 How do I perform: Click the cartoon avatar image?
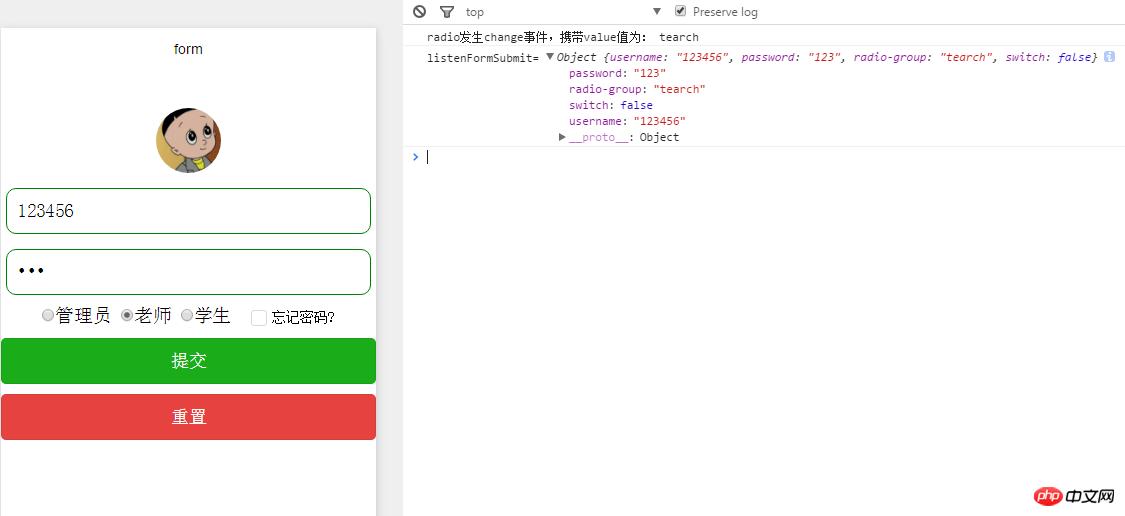(188, 140)
